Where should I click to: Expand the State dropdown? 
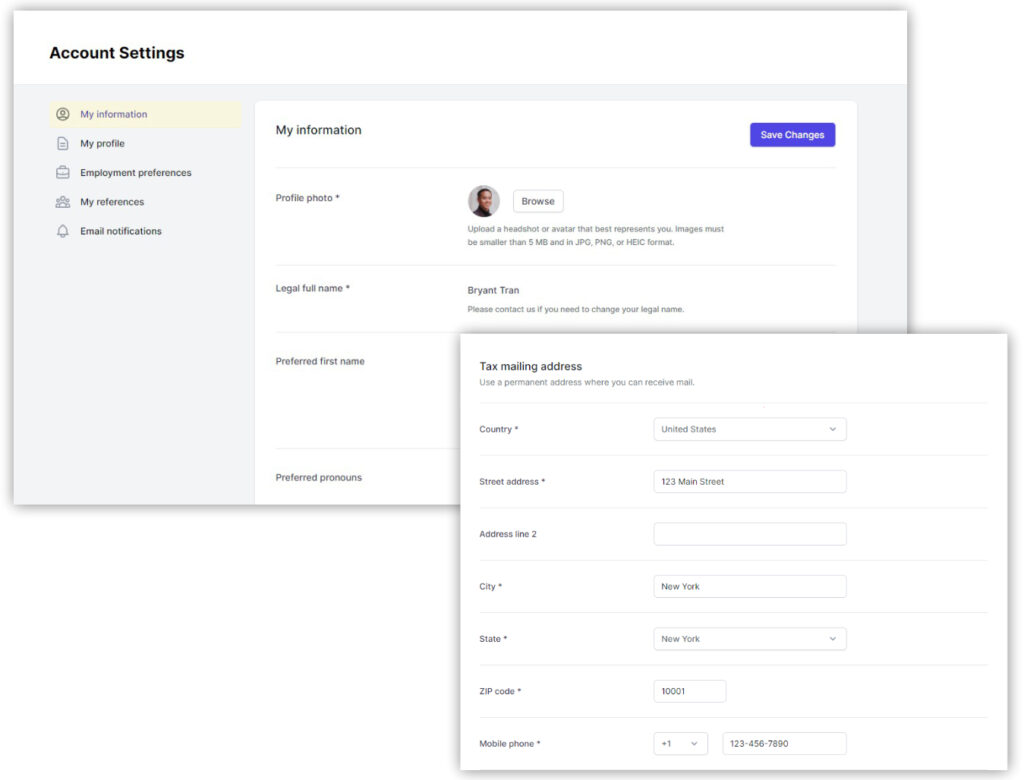(x=749, y=639)
